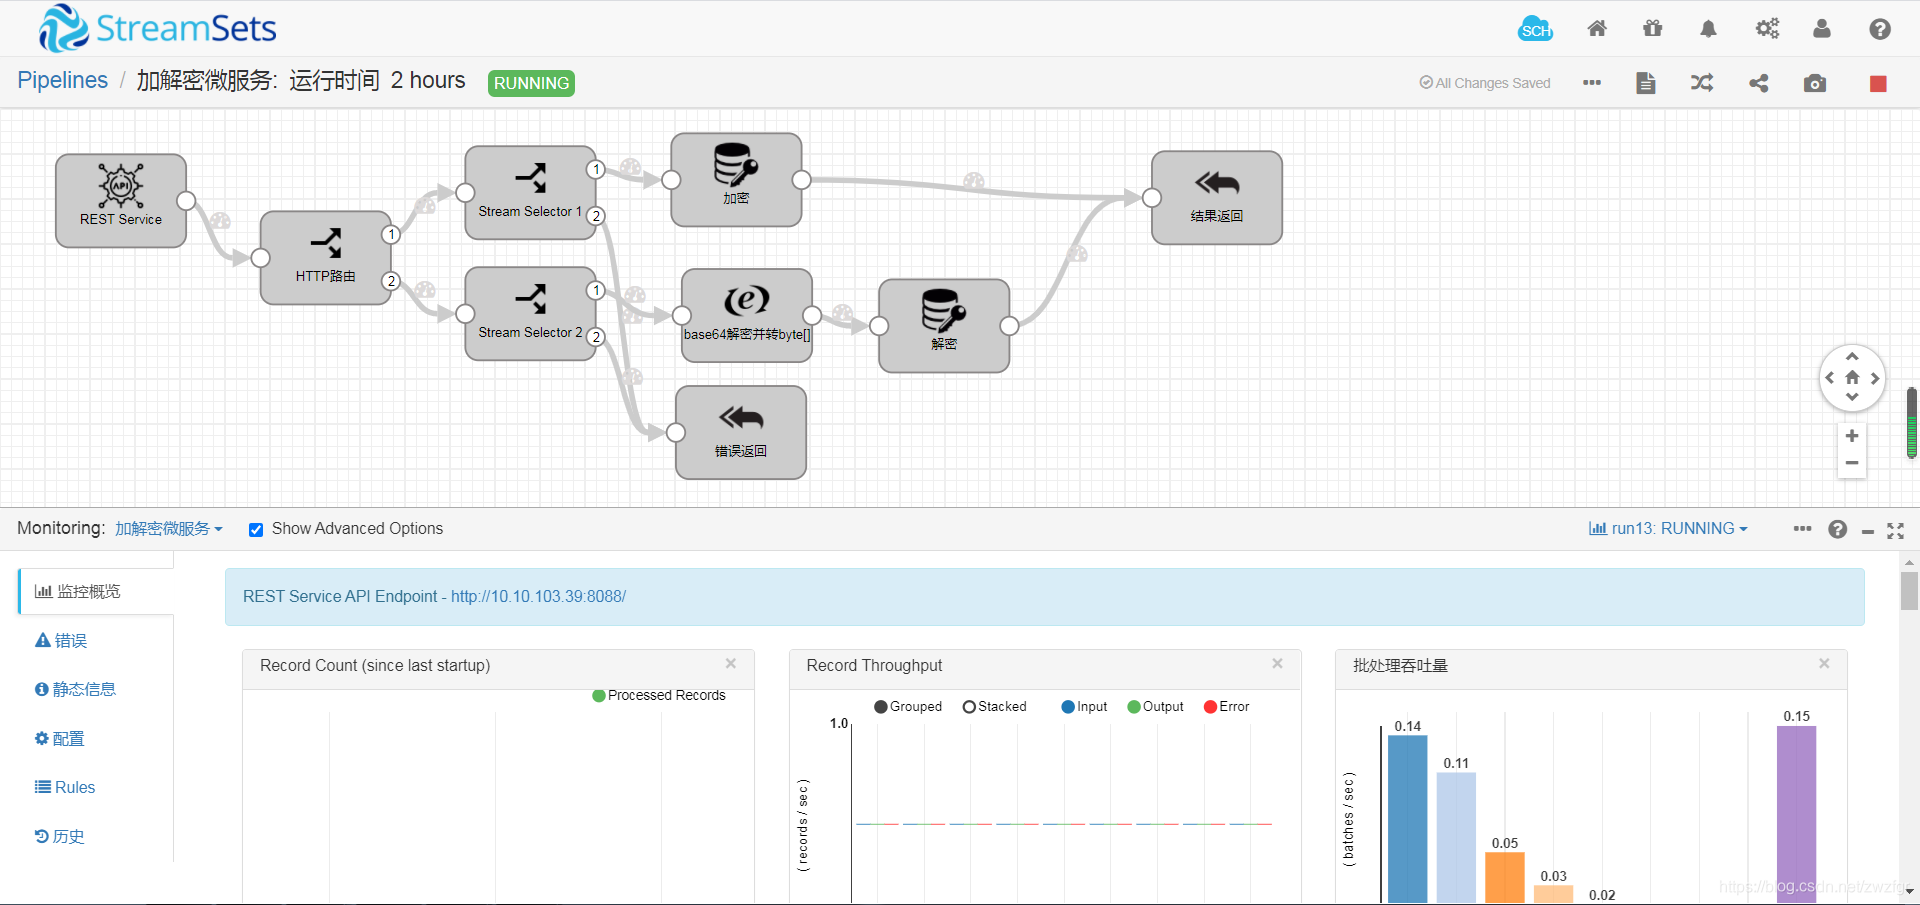The width and height of the screenshot is (1920, 905).
Task: Open monitoring panel ellipsis options
Action: click(1802, 528)
